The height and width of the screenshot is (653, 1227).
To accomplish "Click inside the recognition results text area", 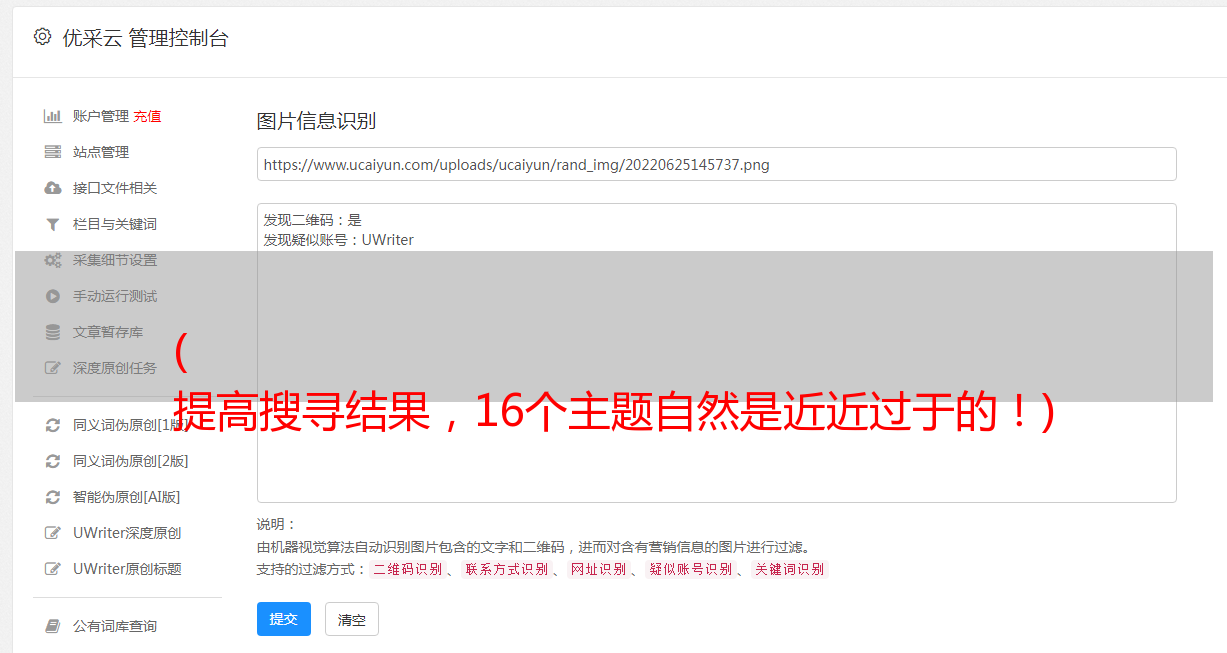I will [x=716, y=353].
